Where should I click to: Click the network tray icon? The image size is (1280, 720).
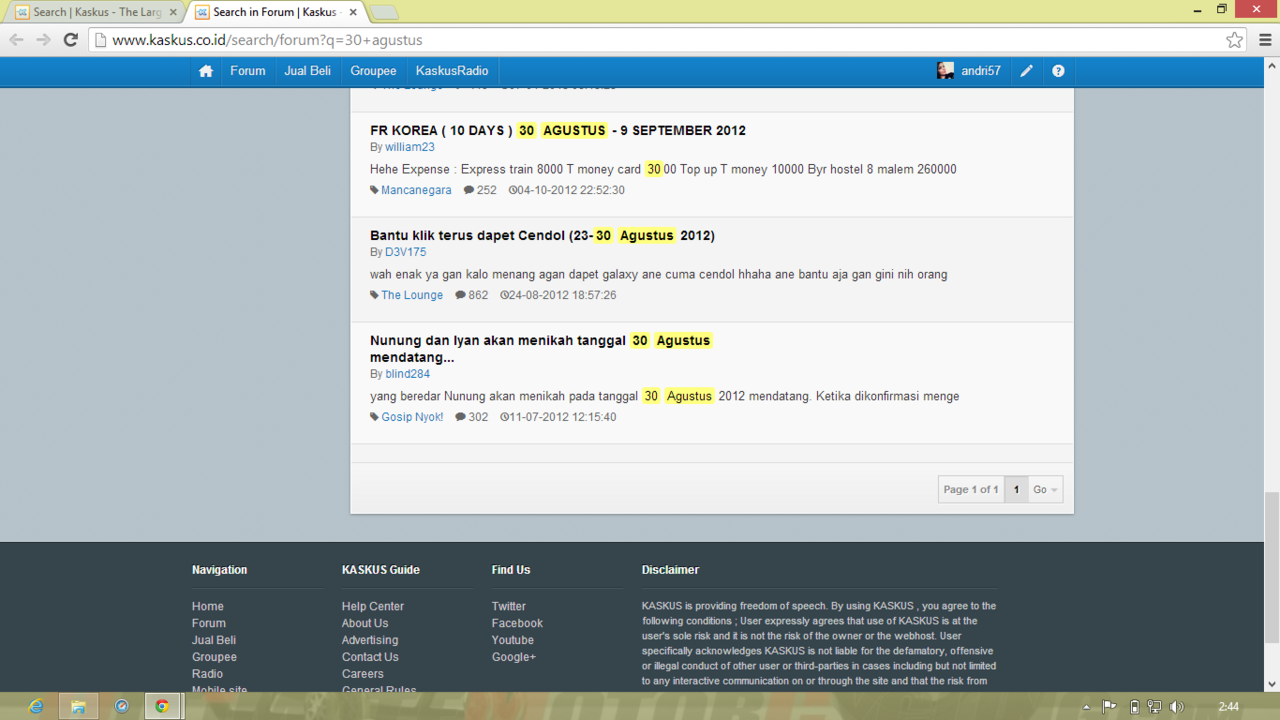(x=1154, y=707)
